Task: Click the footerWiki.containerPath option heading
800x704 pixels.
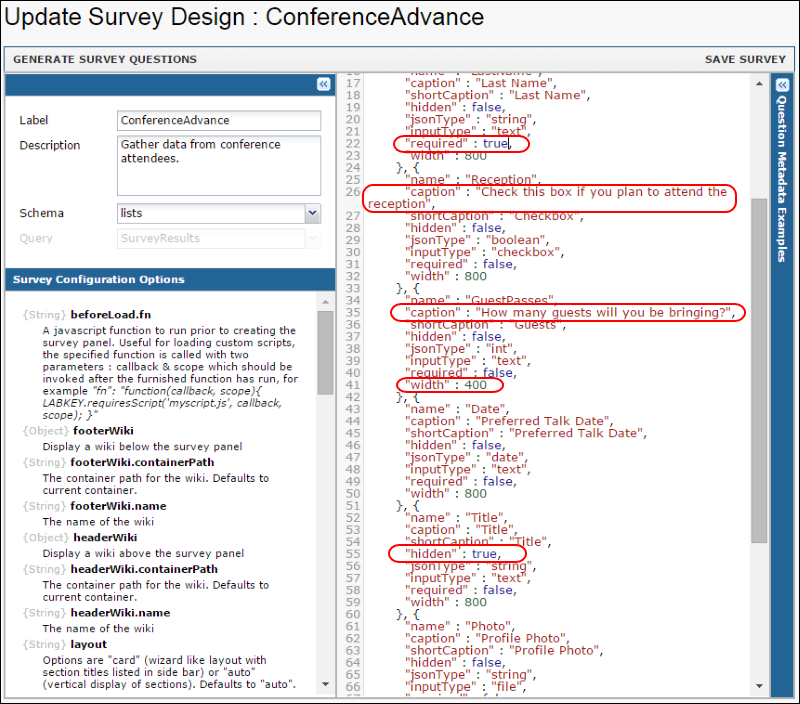Action: coord(142,463)
